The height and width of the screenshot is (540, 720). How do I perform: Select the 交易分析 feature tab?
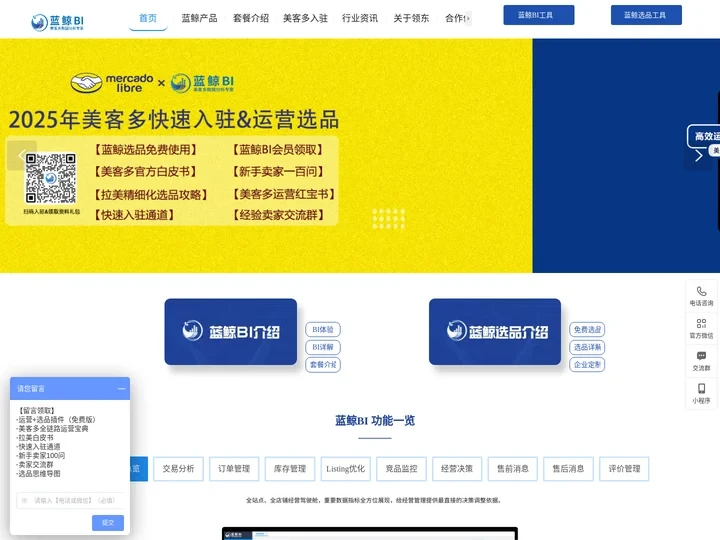[179, 469]
